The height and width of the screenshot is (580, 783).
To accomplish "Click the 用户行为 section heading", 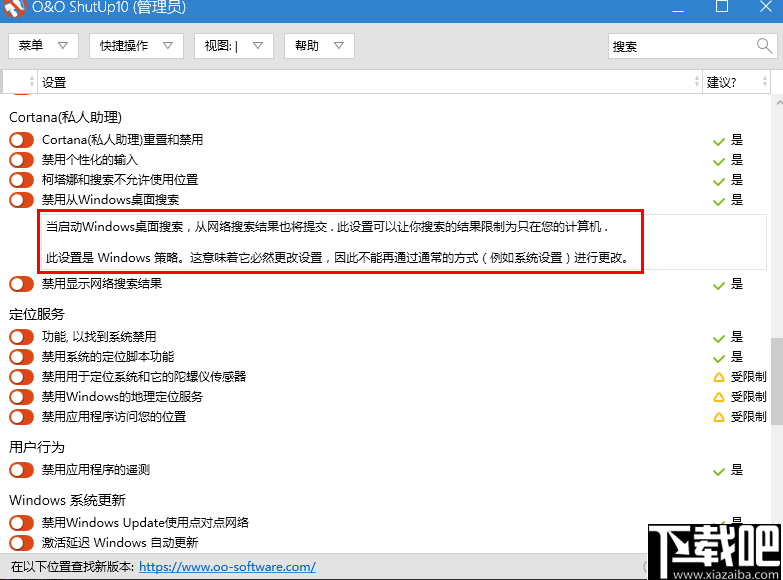I will click(x=37, y=447).
